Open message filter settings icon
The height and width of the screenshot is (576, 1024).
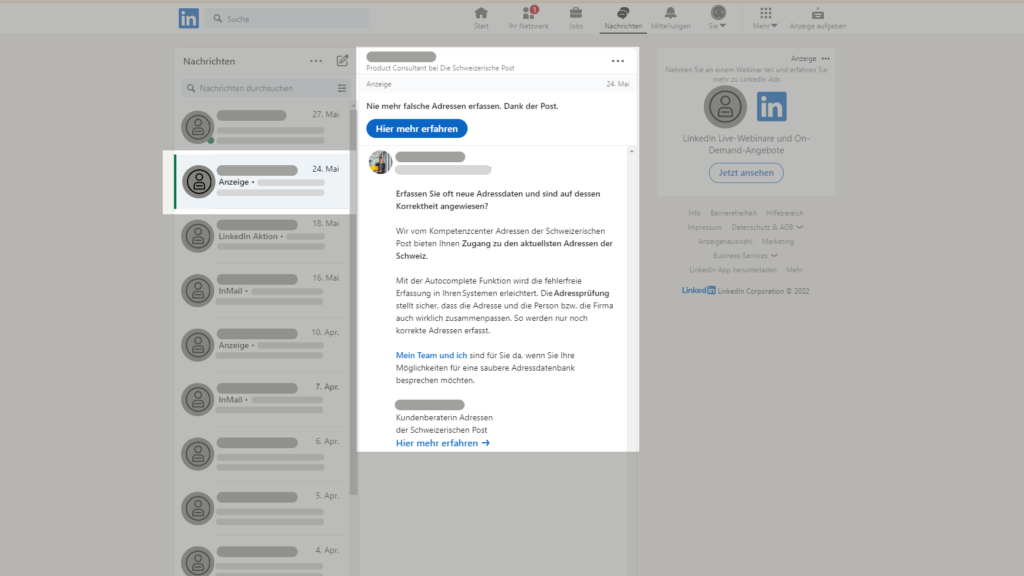[x=342, y=88]
